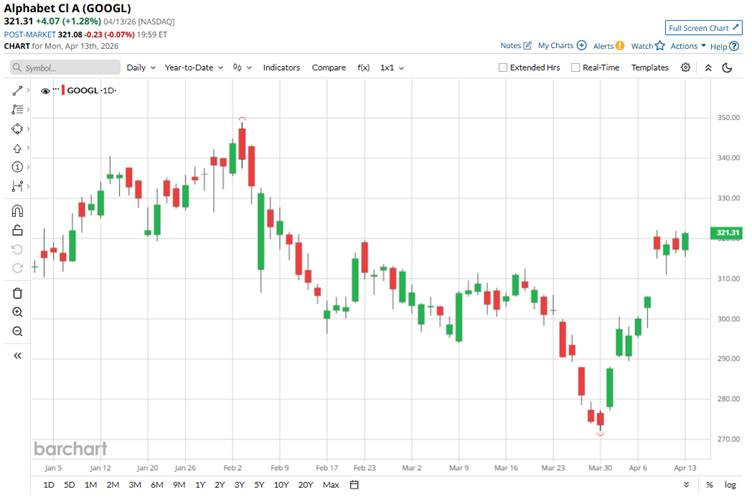Open the My Charts link
Screen dimensions: 752x497
point(563,46)
